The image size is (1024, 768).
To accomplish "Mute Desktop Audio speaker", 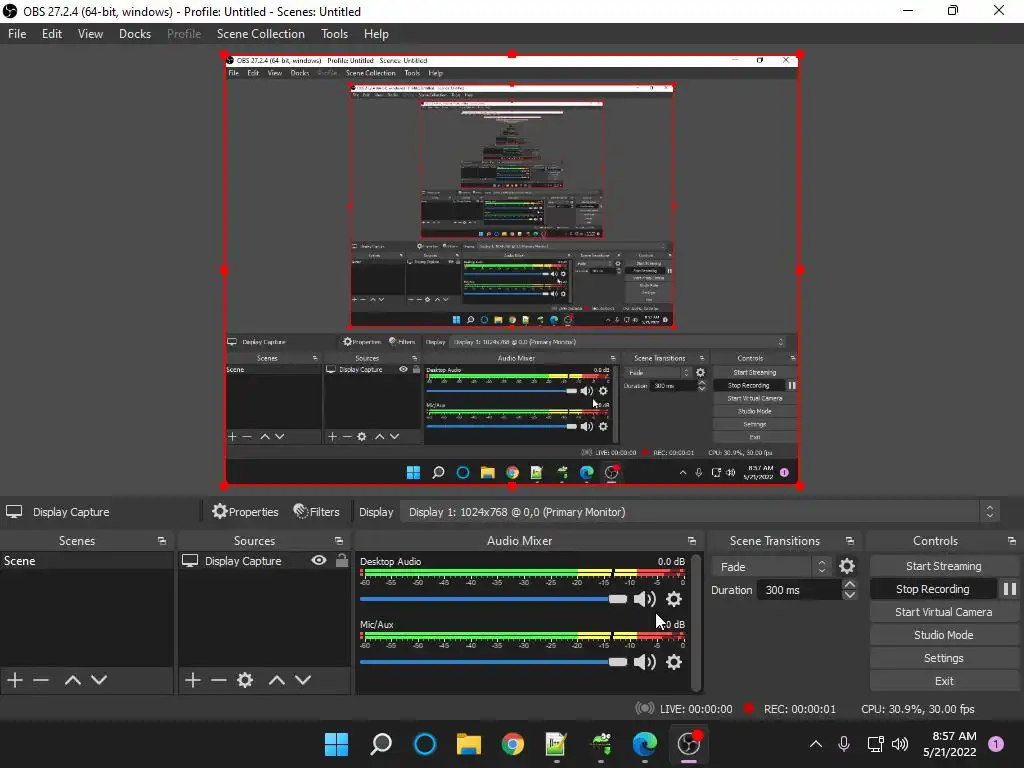I will pos(645,599).
